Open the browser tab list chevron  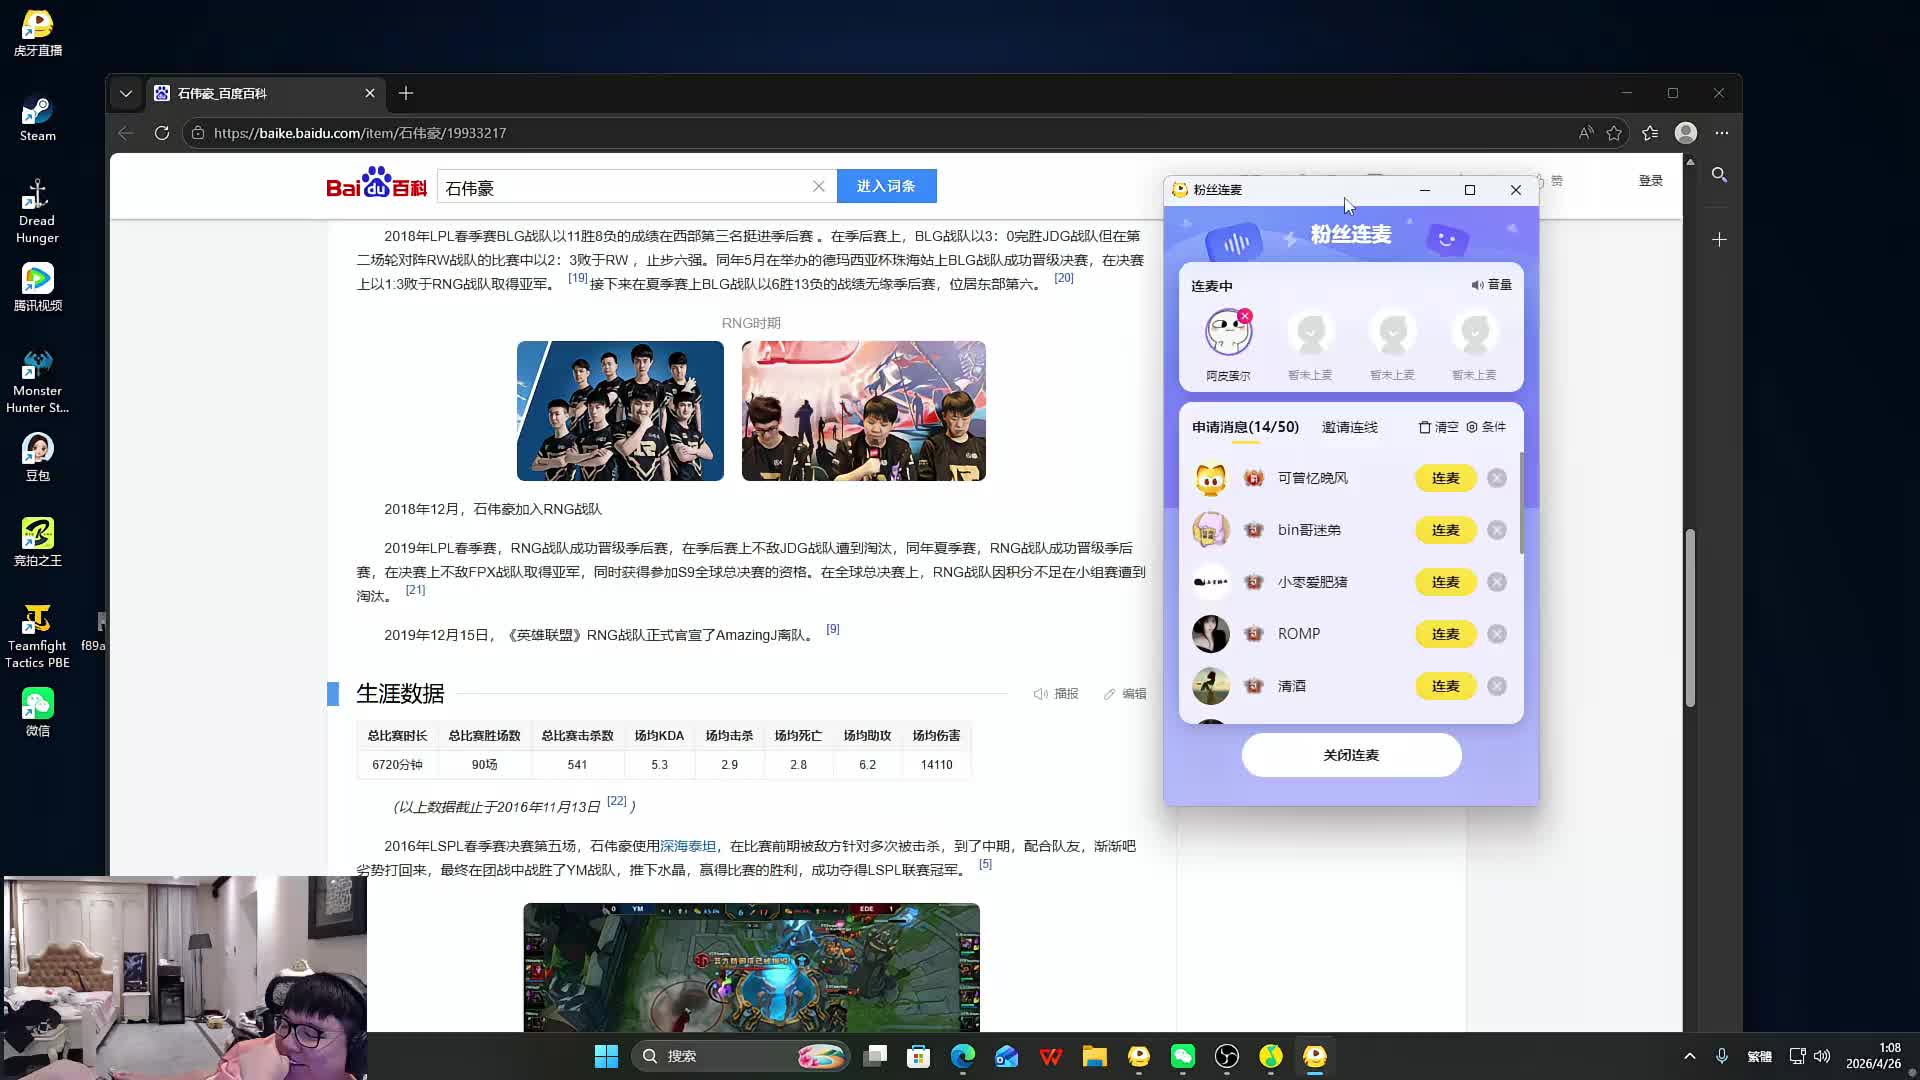[125, 93]
